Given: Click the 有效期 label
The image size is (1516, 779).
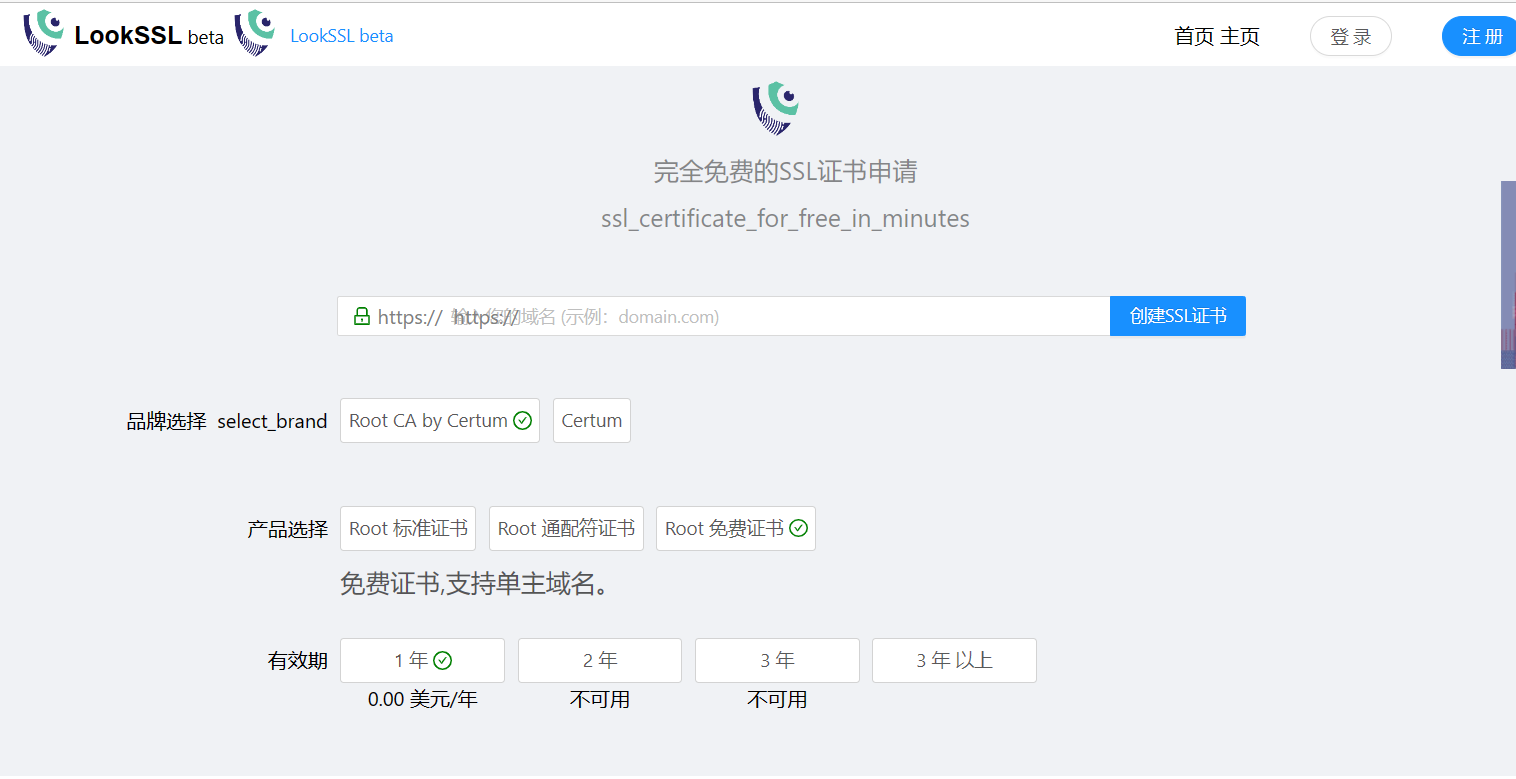Looking at the screenshot, I should (298, 660).
